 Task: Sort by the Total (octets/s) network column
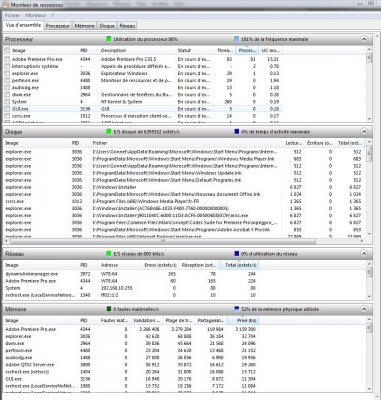239,265
